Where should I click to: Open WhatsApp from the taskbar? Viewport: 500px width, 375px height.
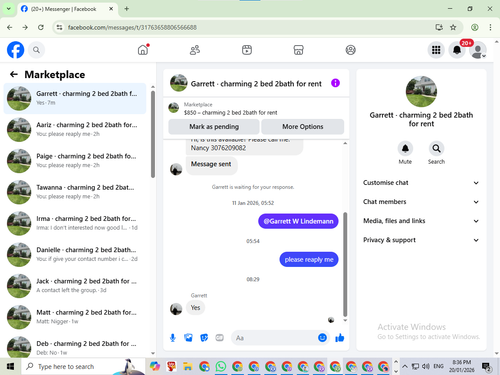click(x=221, y=367)
